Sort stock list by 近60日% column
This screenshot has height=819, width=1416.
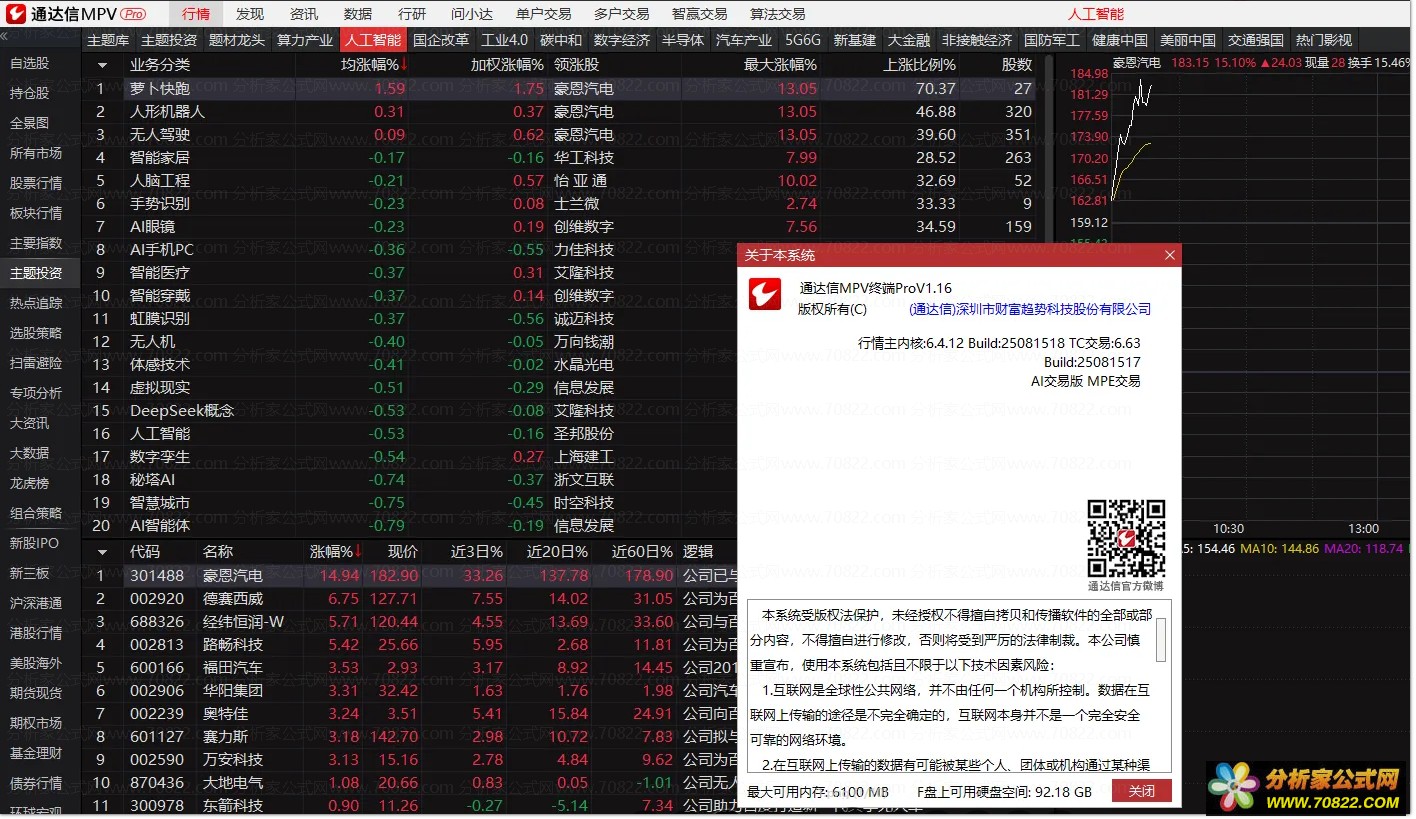[x=642, y=552]
